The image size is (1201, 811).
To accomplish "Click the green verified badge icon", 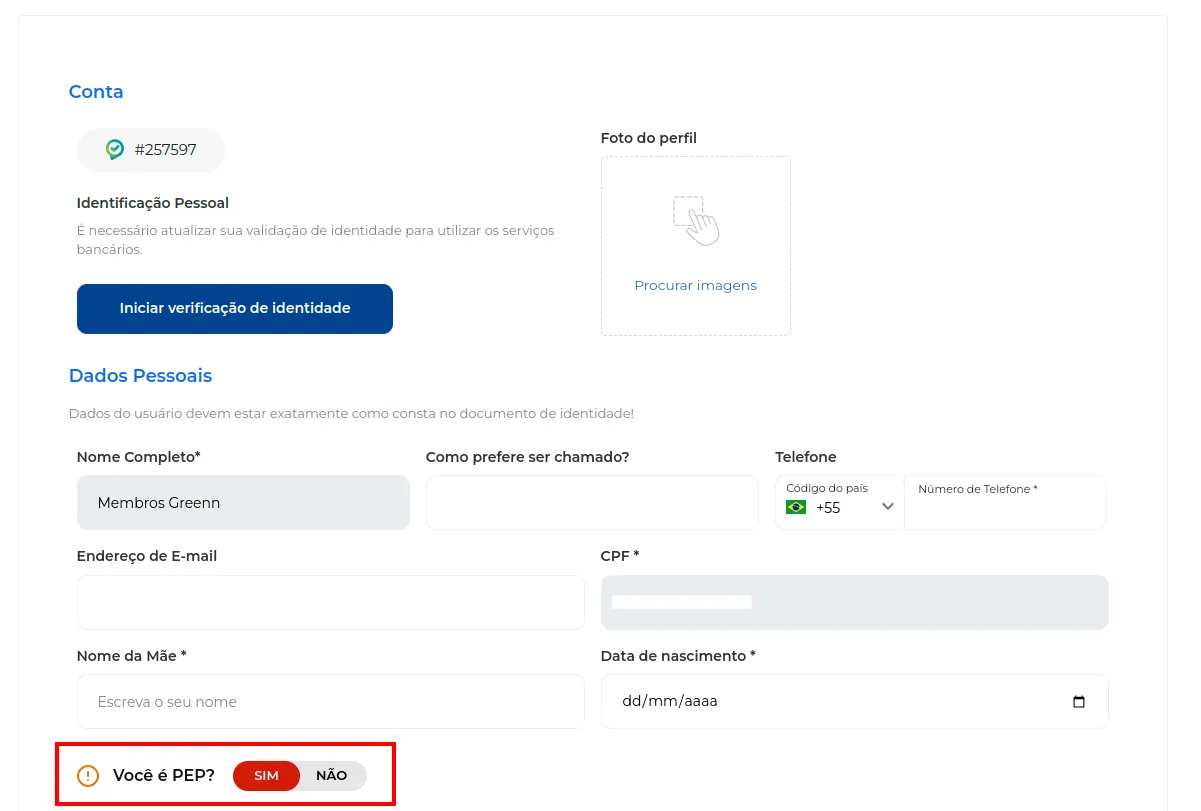I will (x=115, y=150).
